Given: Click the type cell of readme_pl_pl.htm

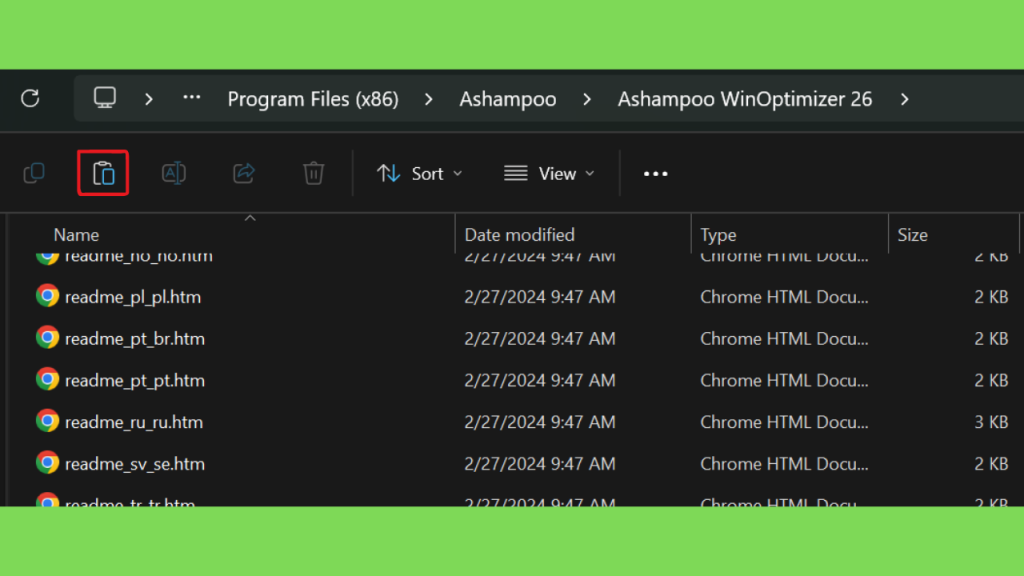Looking at the screenshot, I should (784, 297).
